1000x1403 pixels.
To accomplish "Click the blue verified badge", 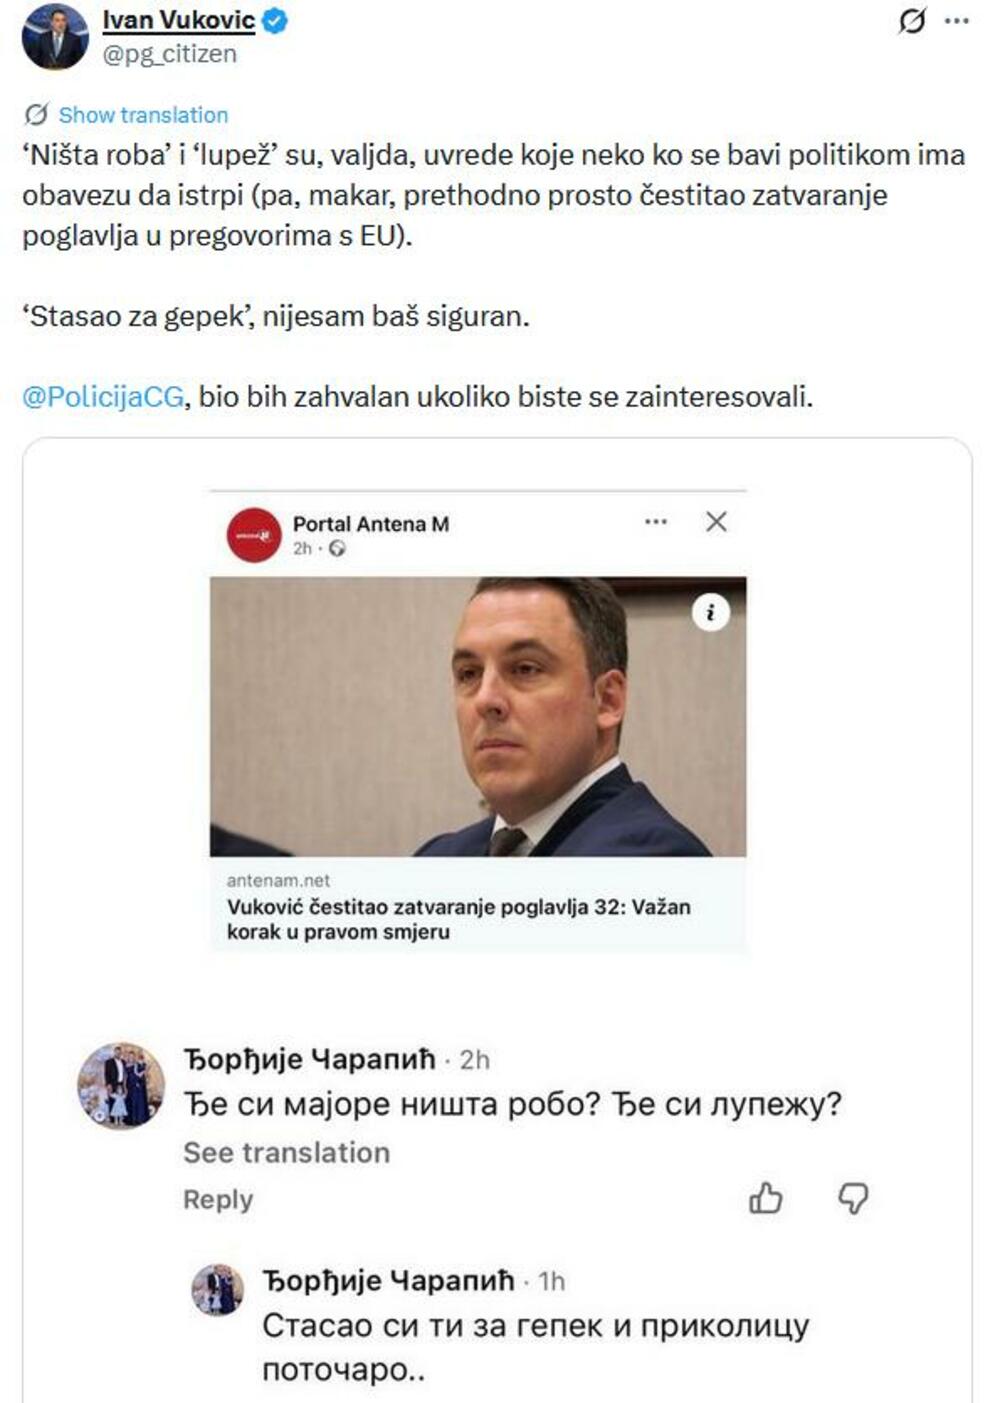I will [274, 21].
